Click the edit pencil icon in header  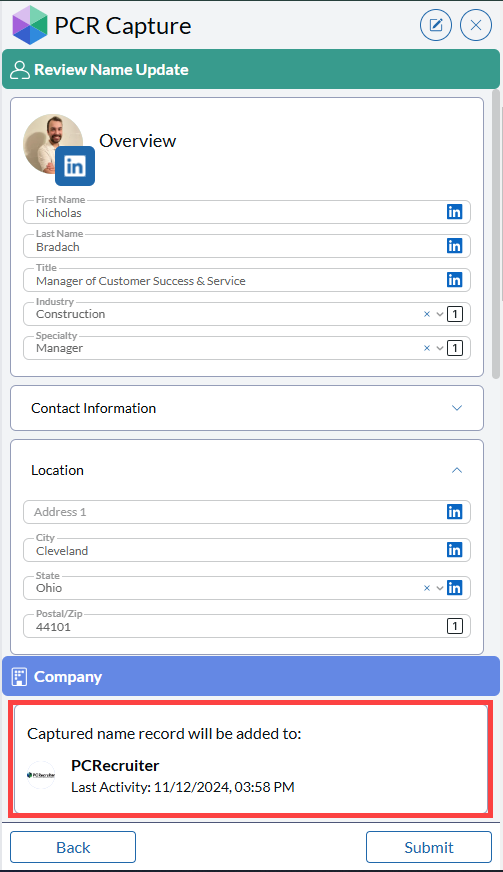(436, 25)
